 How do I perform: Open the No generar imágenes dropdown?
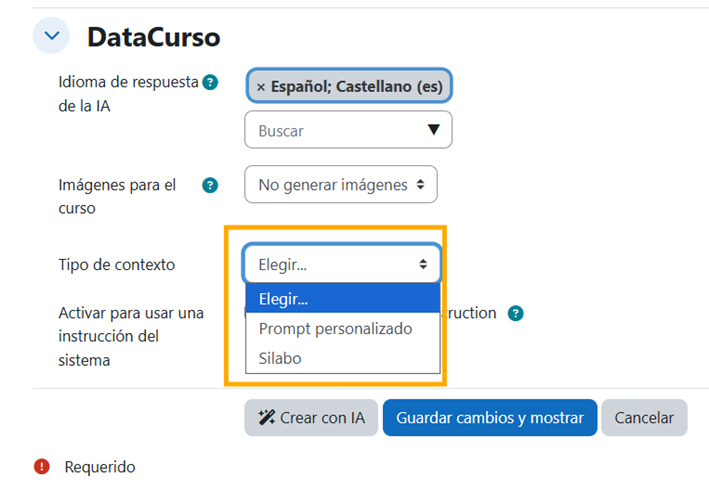coord(340,184)
